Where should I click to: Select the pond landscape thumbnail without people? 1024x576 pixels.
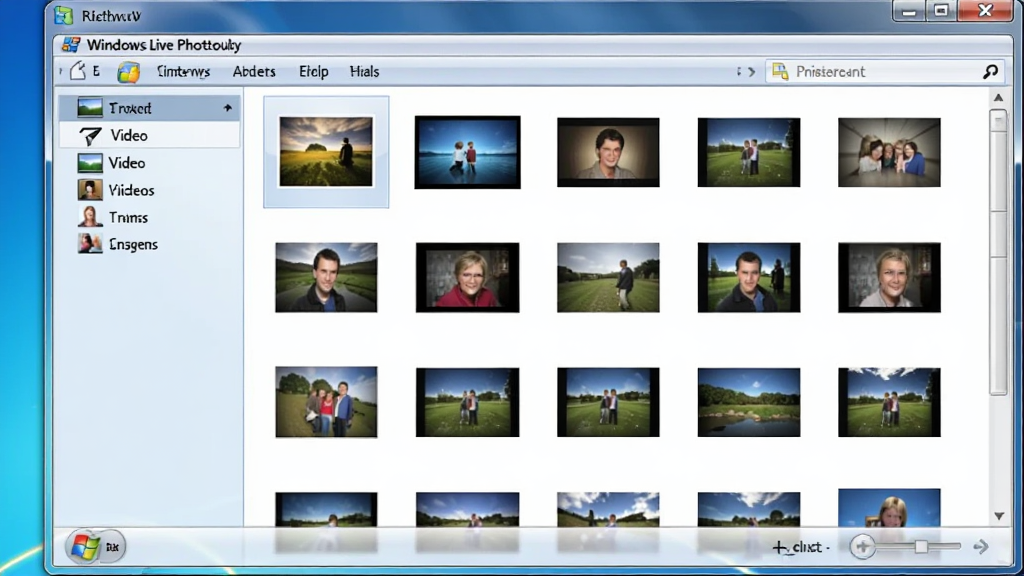pyautogui.click(x=748, y=402)
